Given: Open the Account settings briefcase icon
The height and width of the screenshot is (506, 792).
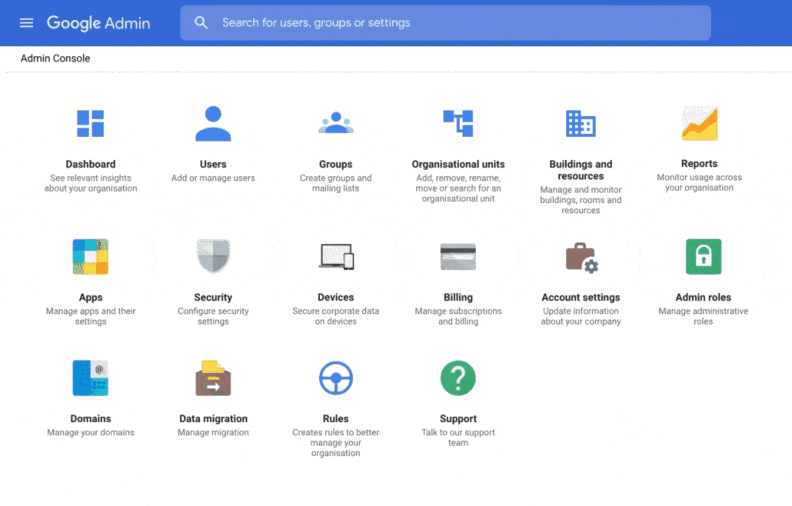Looking at the screenshot, I should pyautogui.click(x=581, y=258).
